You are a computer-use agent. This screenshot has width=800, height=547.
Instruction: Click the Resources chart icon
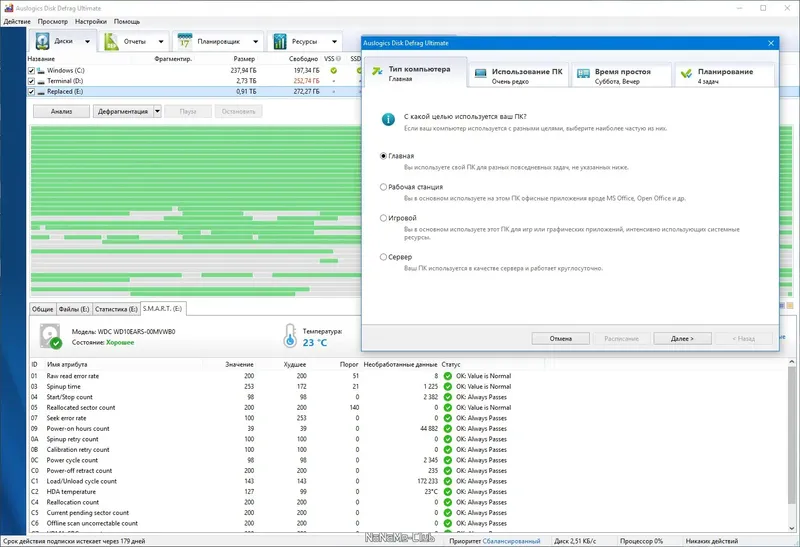(x=280, y=41)
